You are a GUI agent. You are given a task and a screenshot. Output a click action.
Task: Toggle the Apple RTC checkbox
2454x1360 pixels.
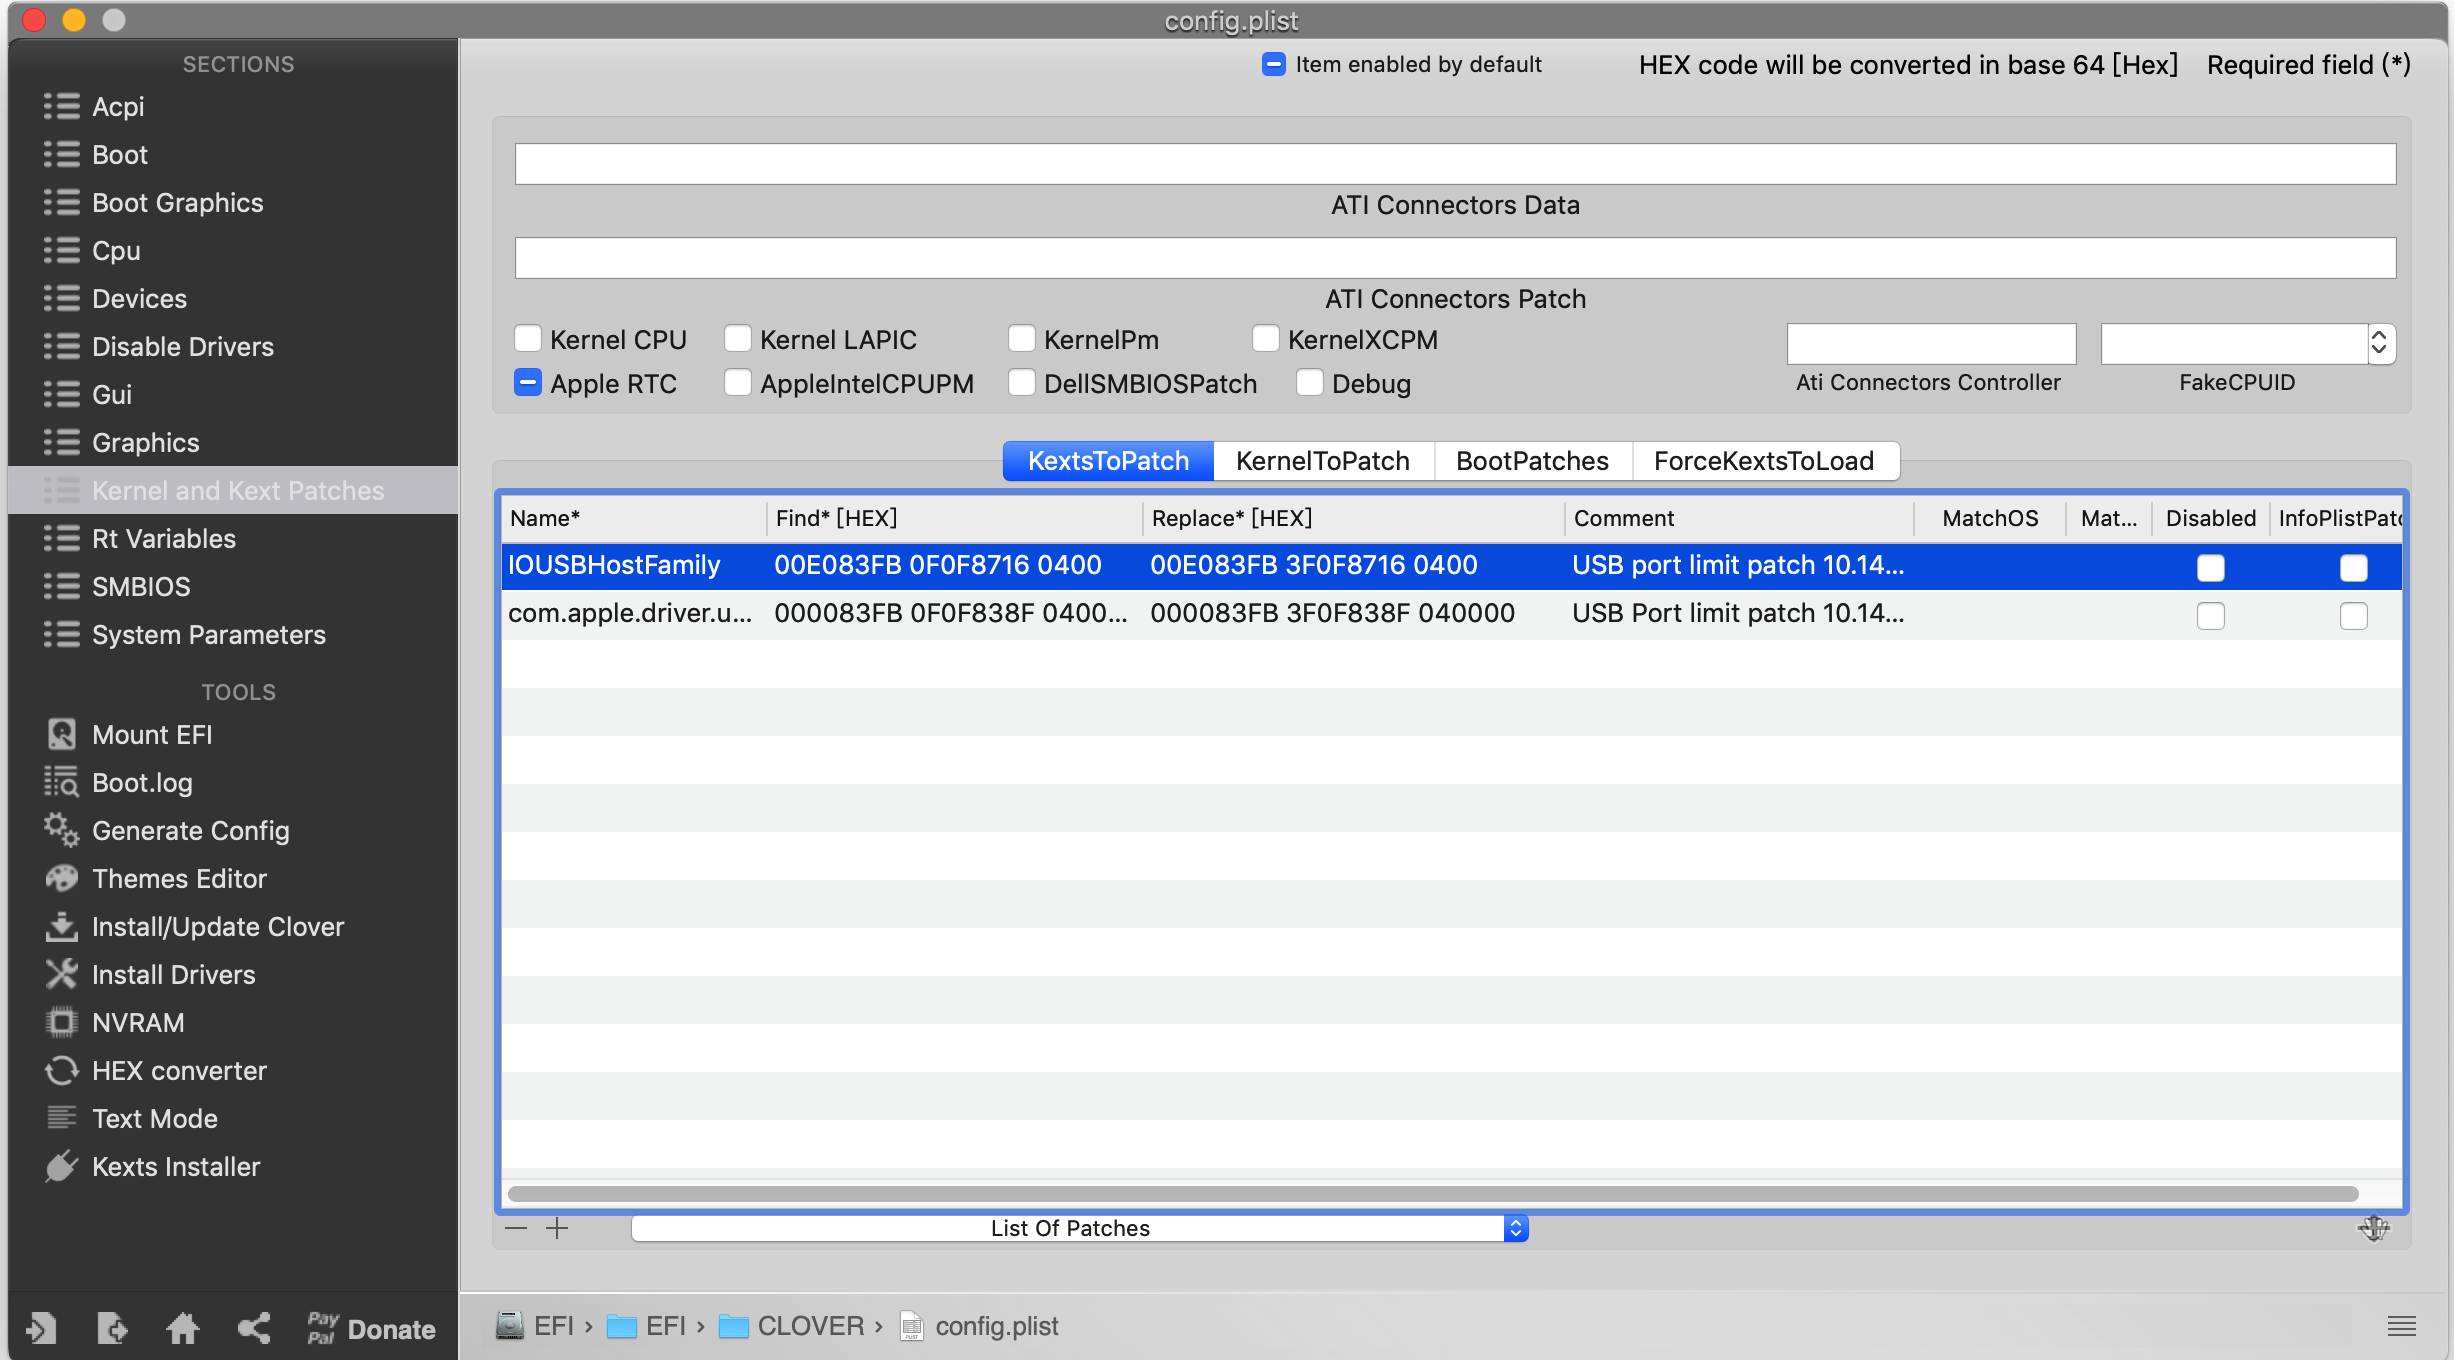(528, 384)
